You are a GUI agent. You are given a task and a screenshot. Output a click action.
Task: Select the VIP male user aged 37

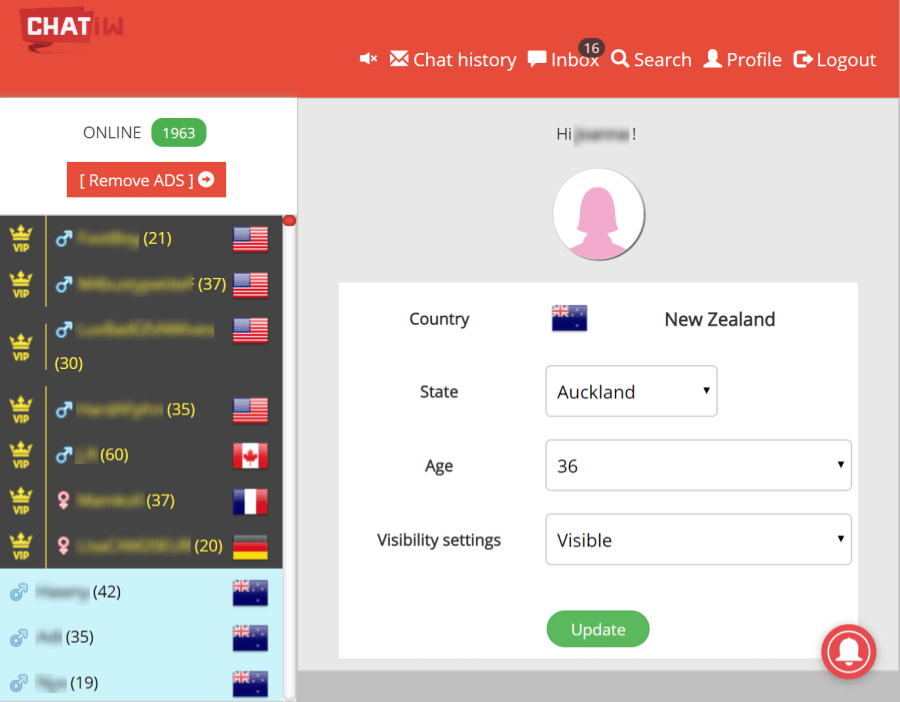click(x=141, y=284)
